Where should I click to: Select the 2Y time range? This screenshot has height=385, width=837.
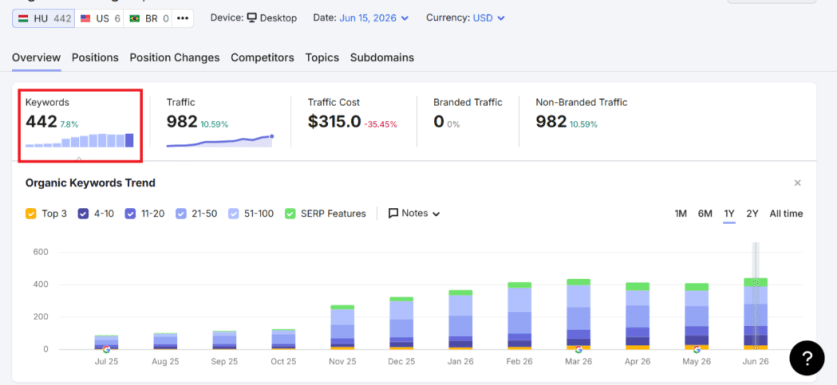point(752,214)
